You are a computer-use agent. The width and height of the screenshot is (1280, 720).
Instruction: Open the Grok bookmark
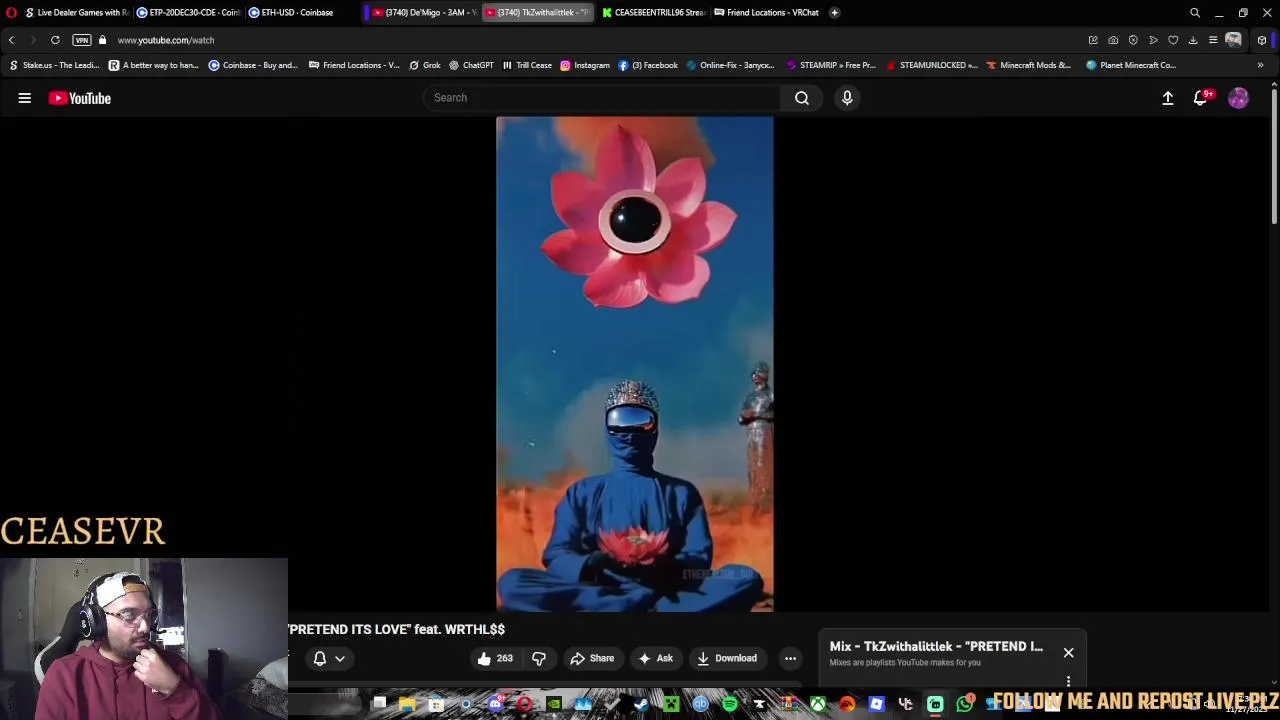[x=425, y=65]
